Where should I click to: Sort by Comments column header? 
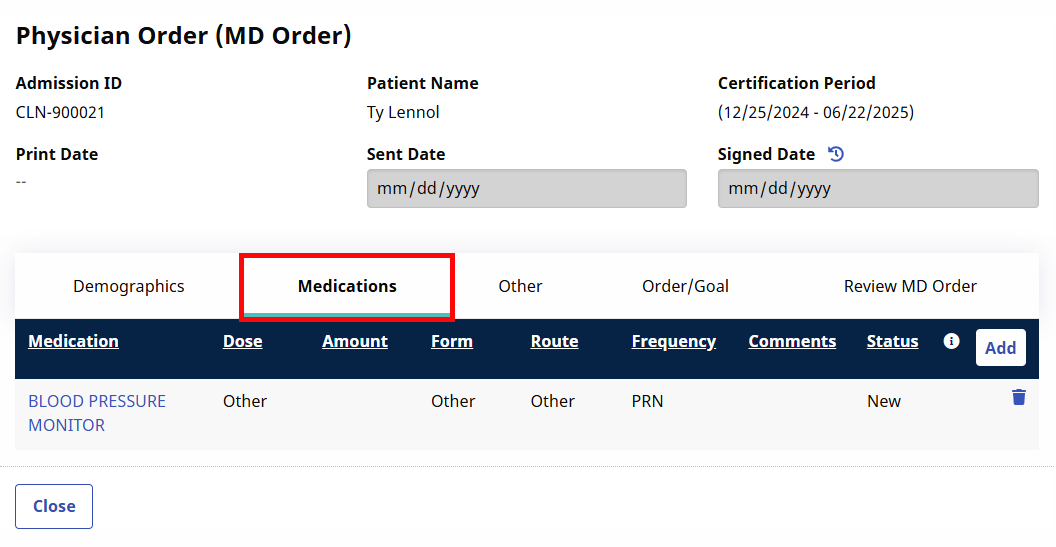[x=792, y=341]
